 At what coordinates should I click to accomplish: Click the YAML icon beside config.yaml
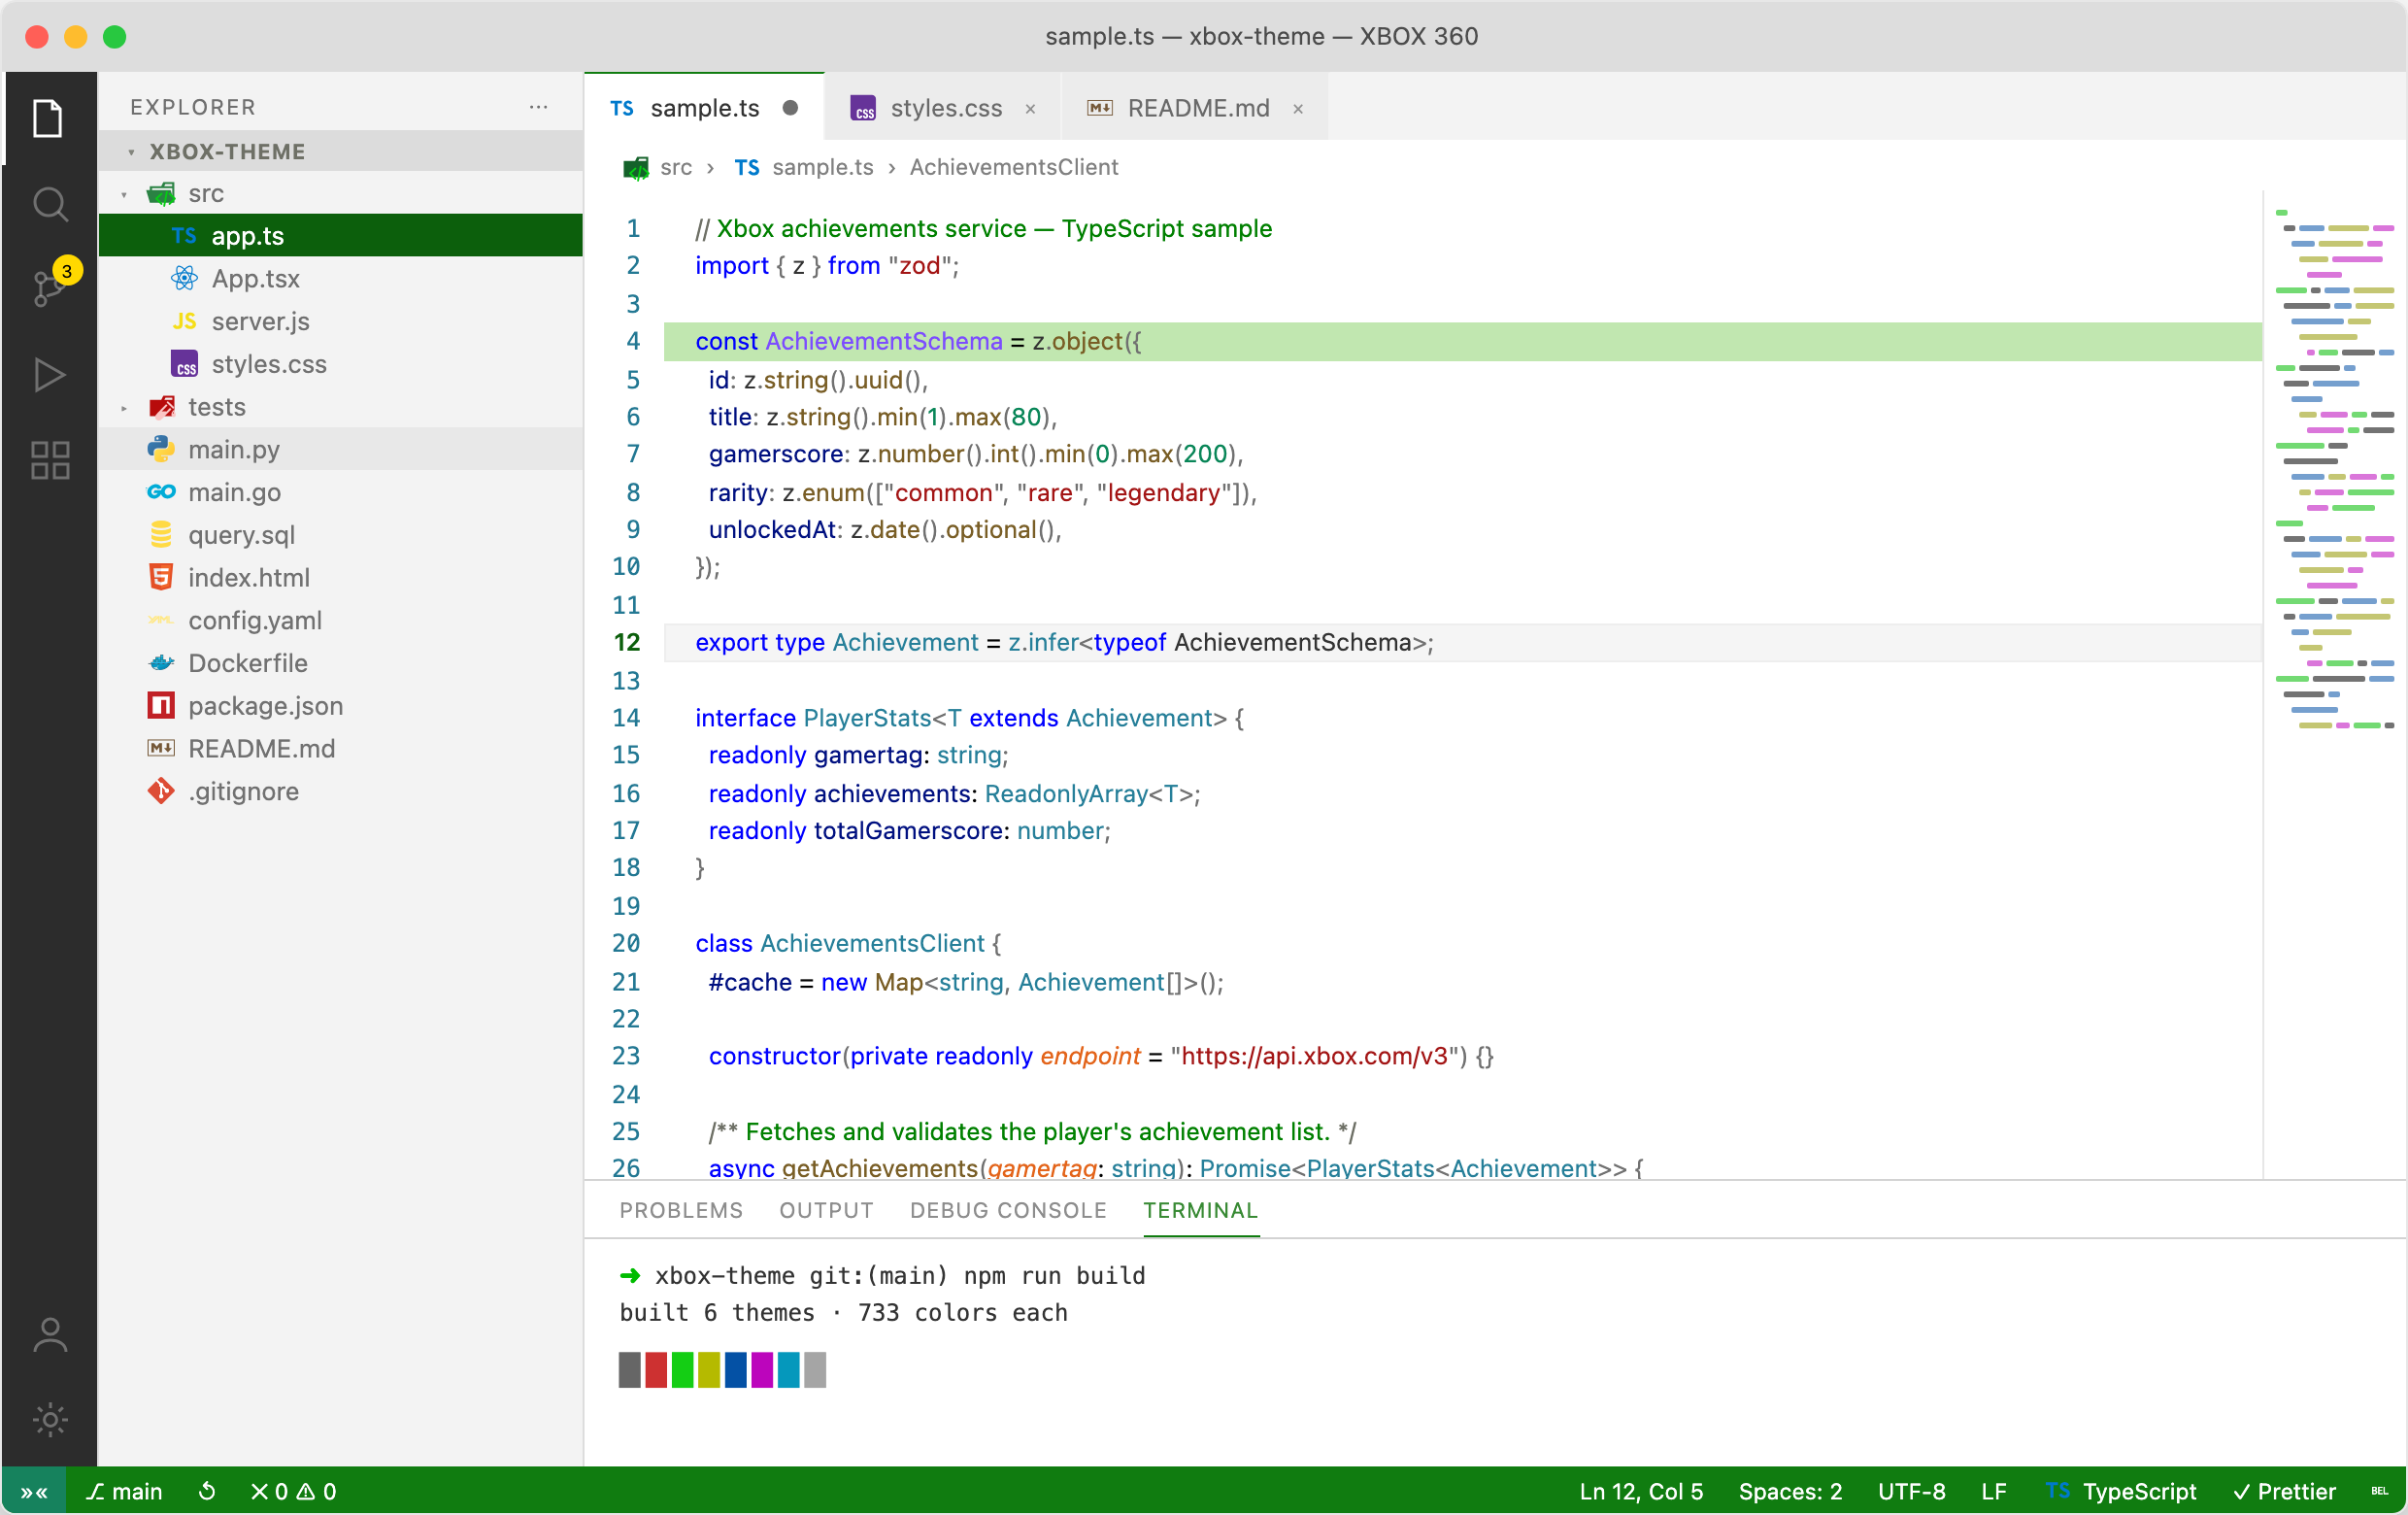coord(161,620)
